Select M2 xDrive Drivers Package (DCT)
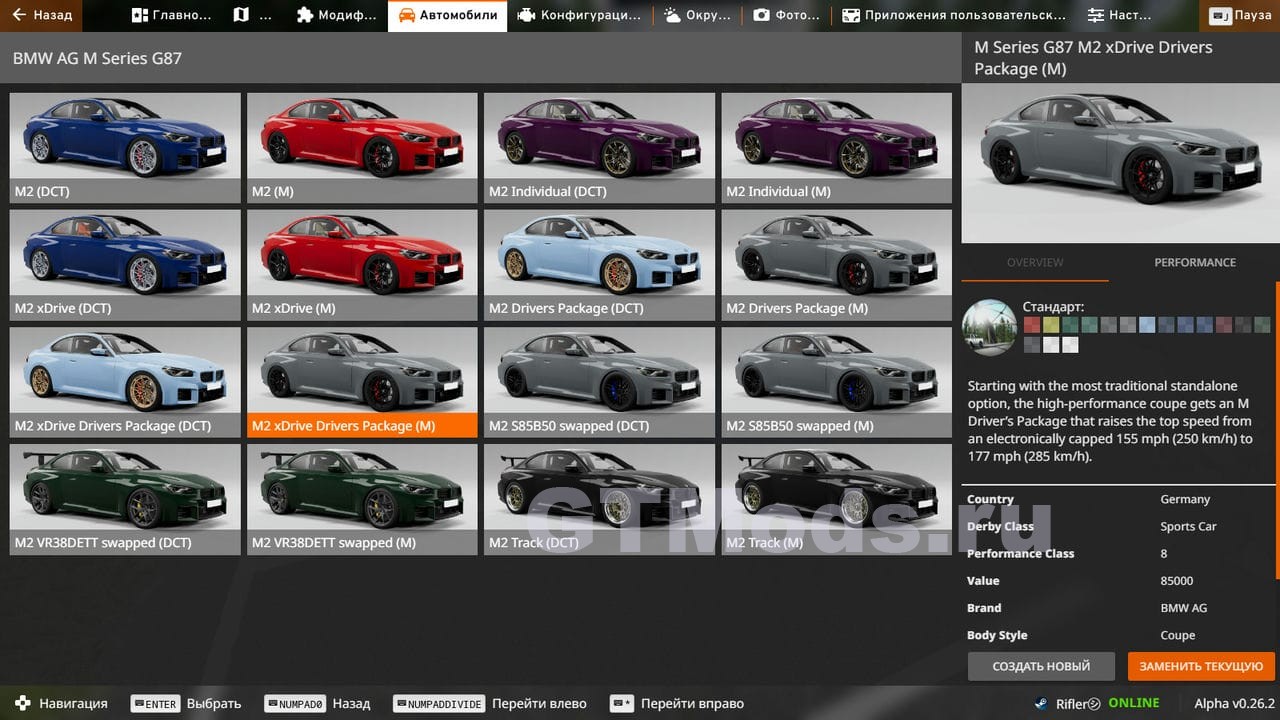The width and height of the screenshot is (1280, 720). [125, 383]
